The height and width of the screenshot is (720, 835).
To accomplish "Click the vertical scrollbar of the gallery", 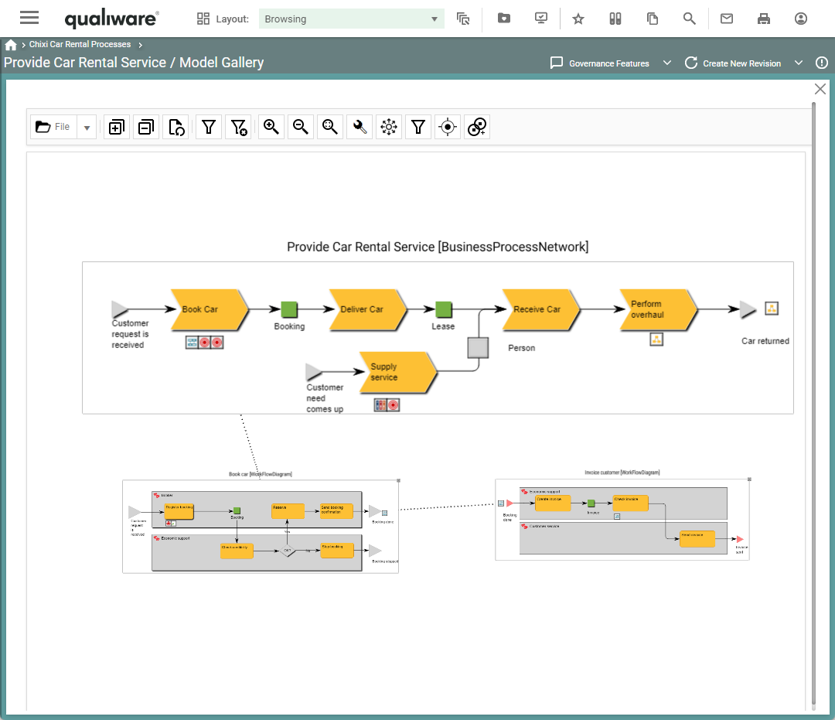I will tap(814, 405).
